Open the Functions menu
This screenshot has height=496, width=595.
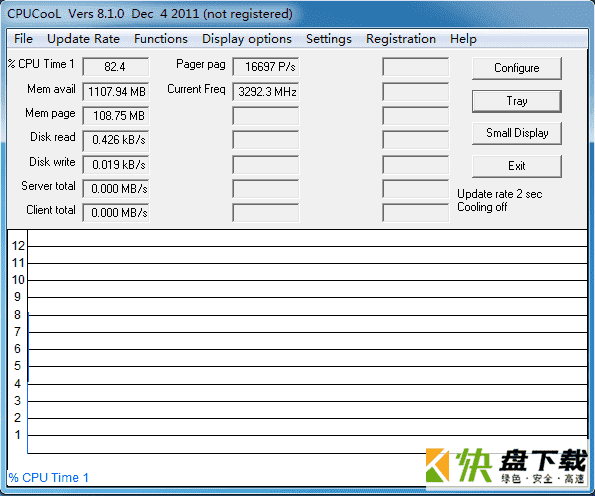tap(161, 39)
